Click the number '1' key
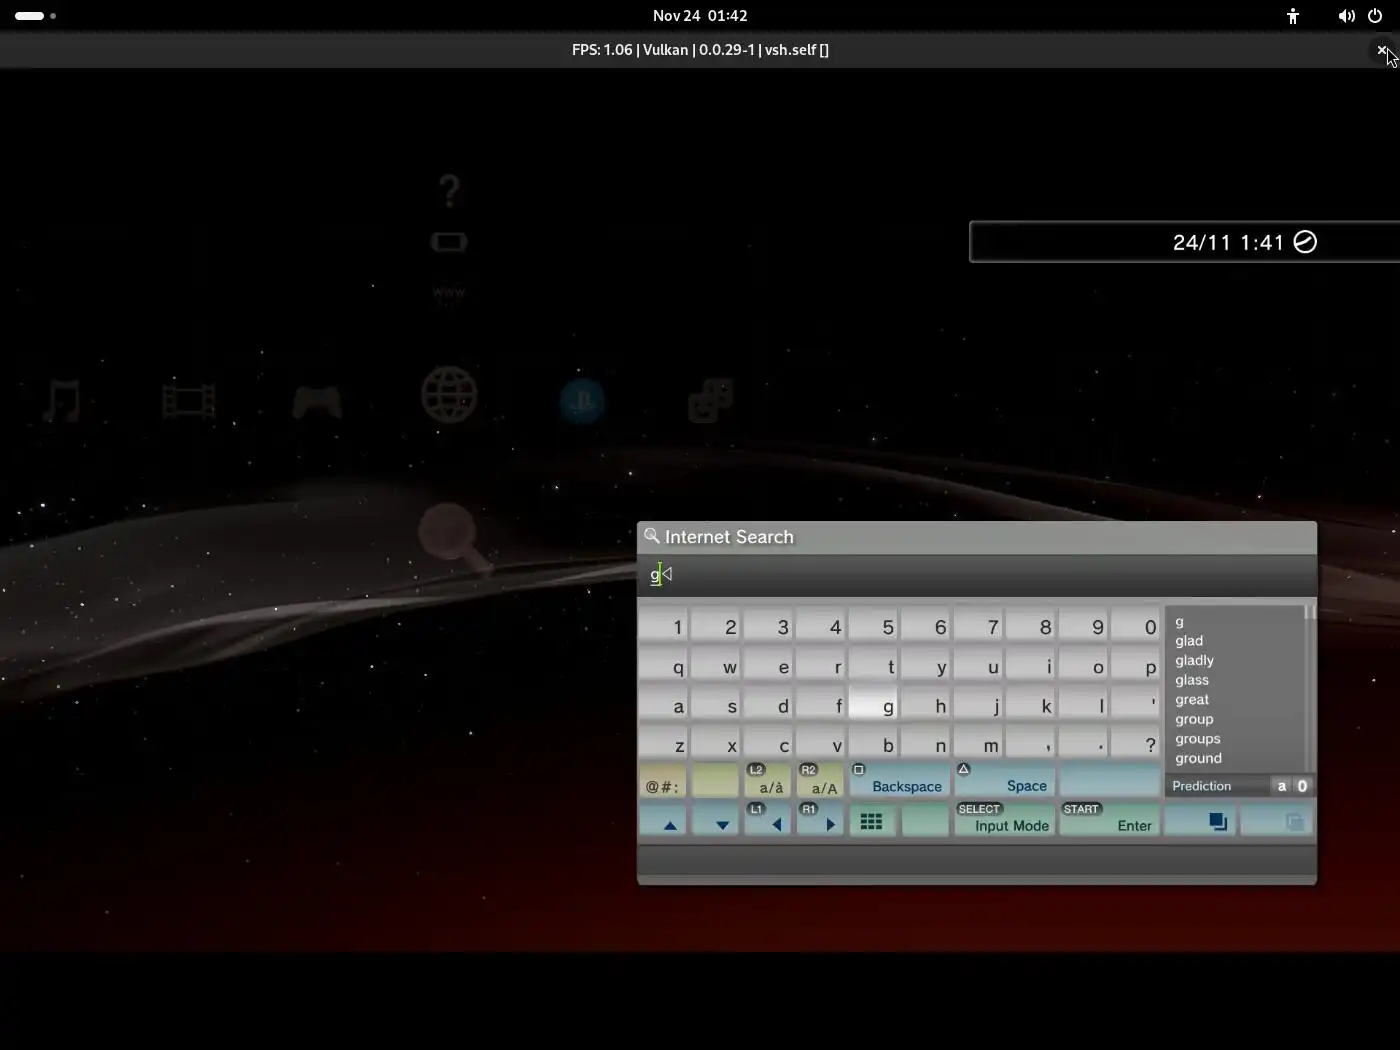The width and height of the screenshot is (1400, 1050). pos(662,624)
